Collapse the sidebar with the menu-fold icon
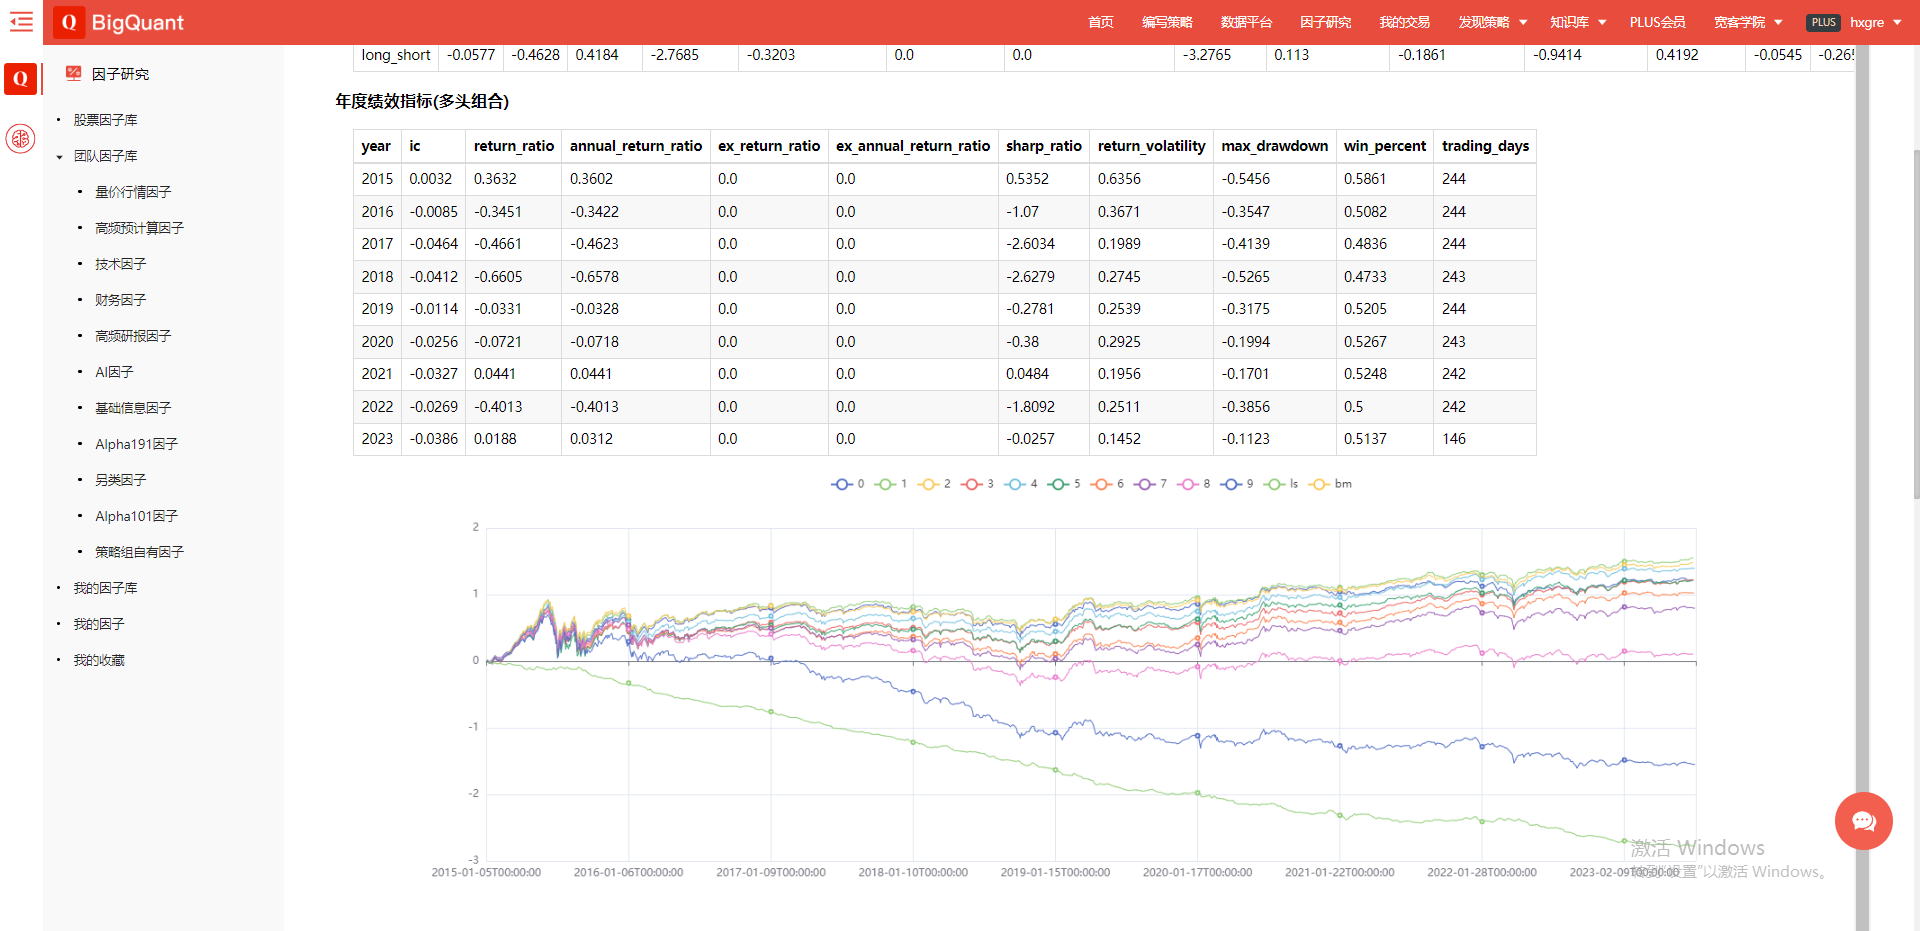Image resolution: width=1920 pixels, height=931 pixels. pos(21,22)
